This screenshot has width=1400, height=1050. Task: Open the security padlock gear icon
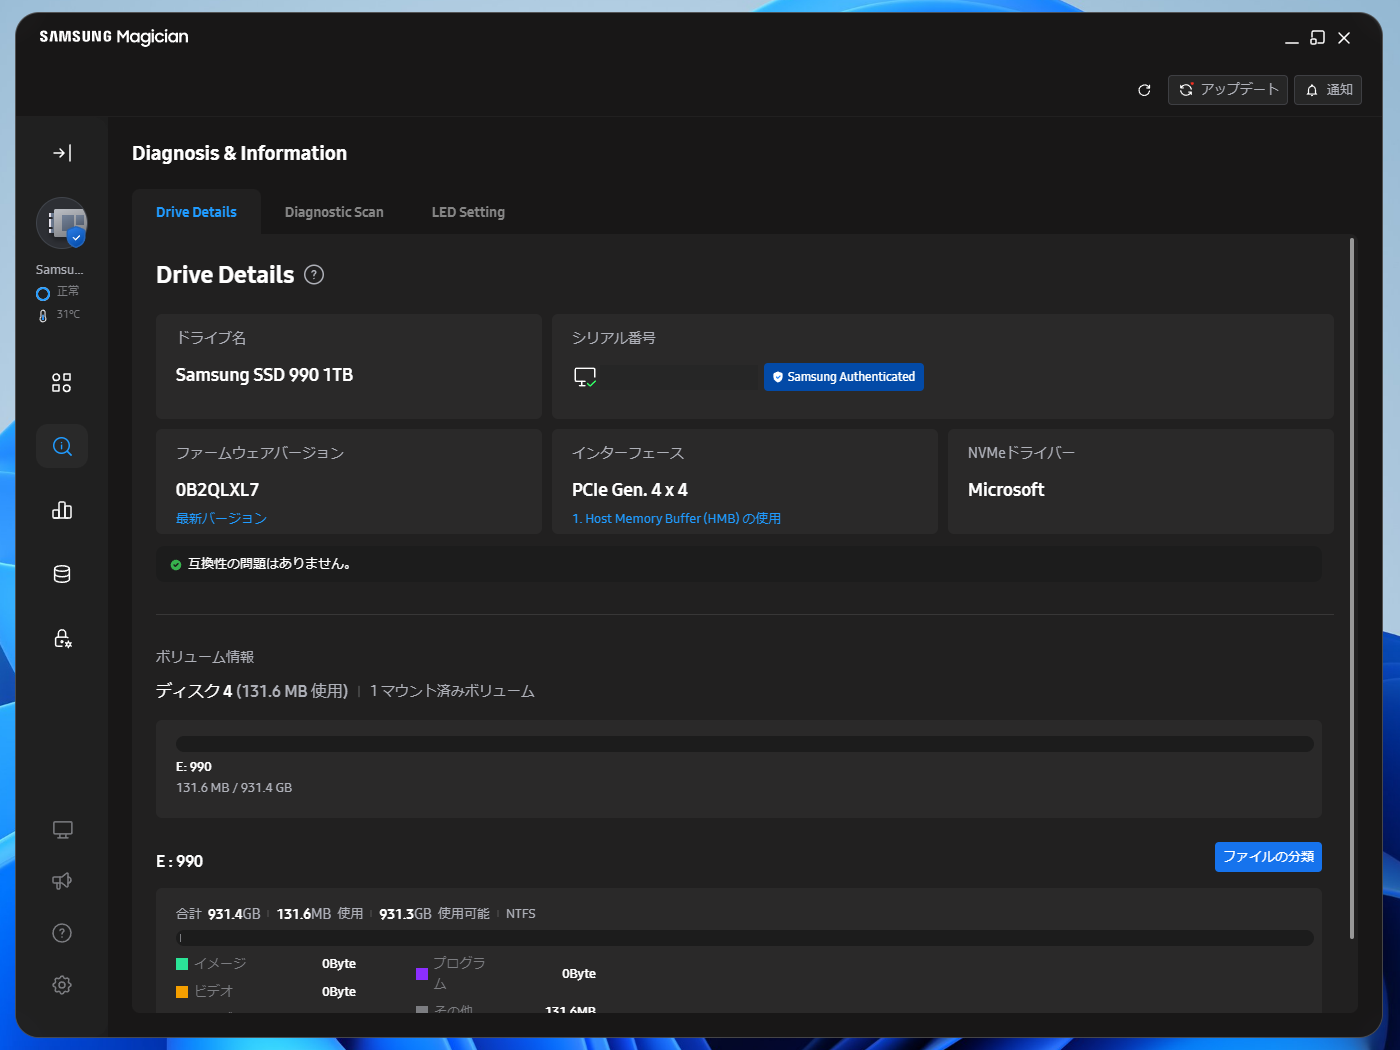62,638
